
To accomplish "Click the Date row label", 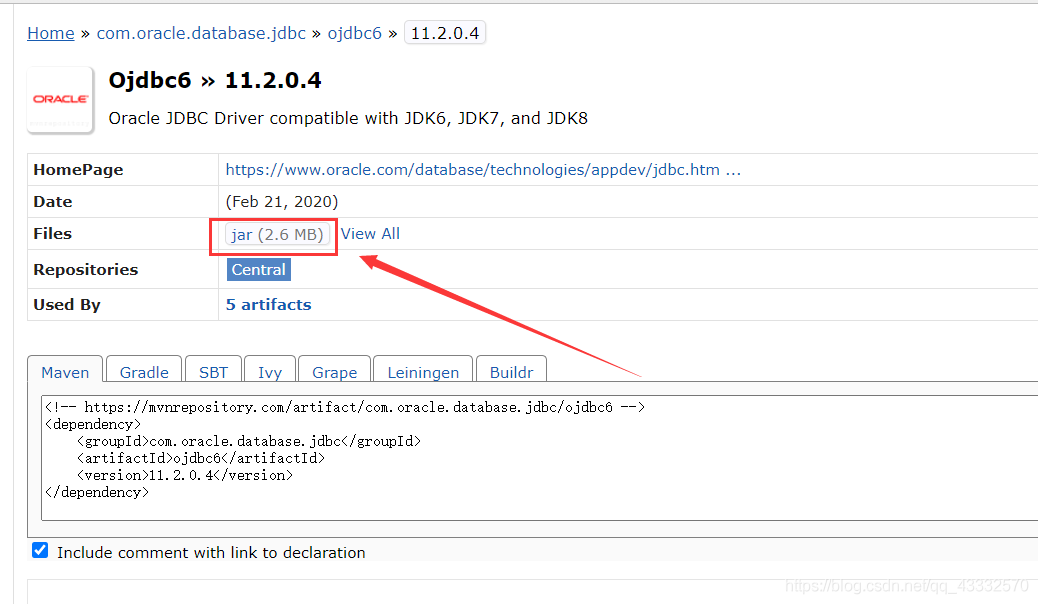I will pyautogui.click(x=53, y=201).
